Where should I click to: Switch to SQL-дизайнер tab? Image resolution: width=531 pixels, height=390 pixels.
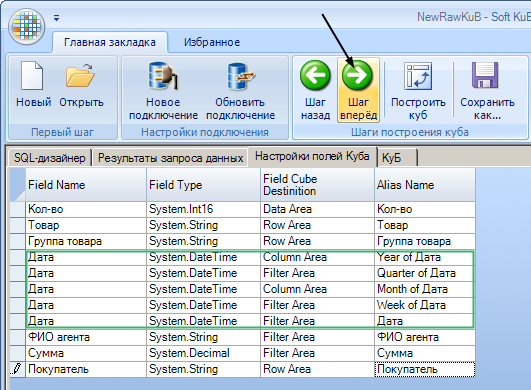coord(50,158)
